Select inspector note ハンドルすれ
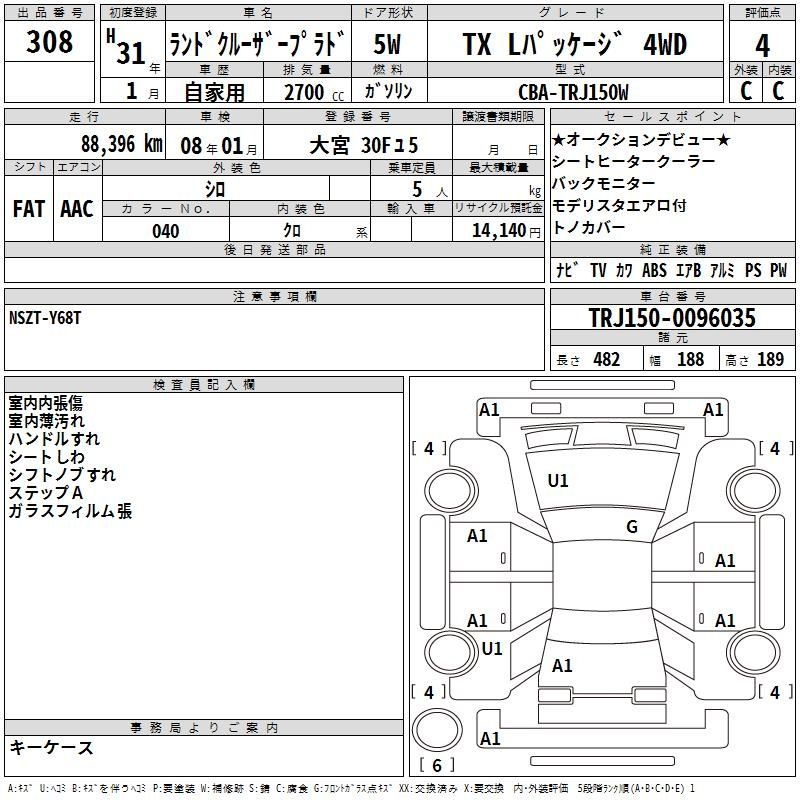The height and width of the screenshot is (800, 800). 54,439
